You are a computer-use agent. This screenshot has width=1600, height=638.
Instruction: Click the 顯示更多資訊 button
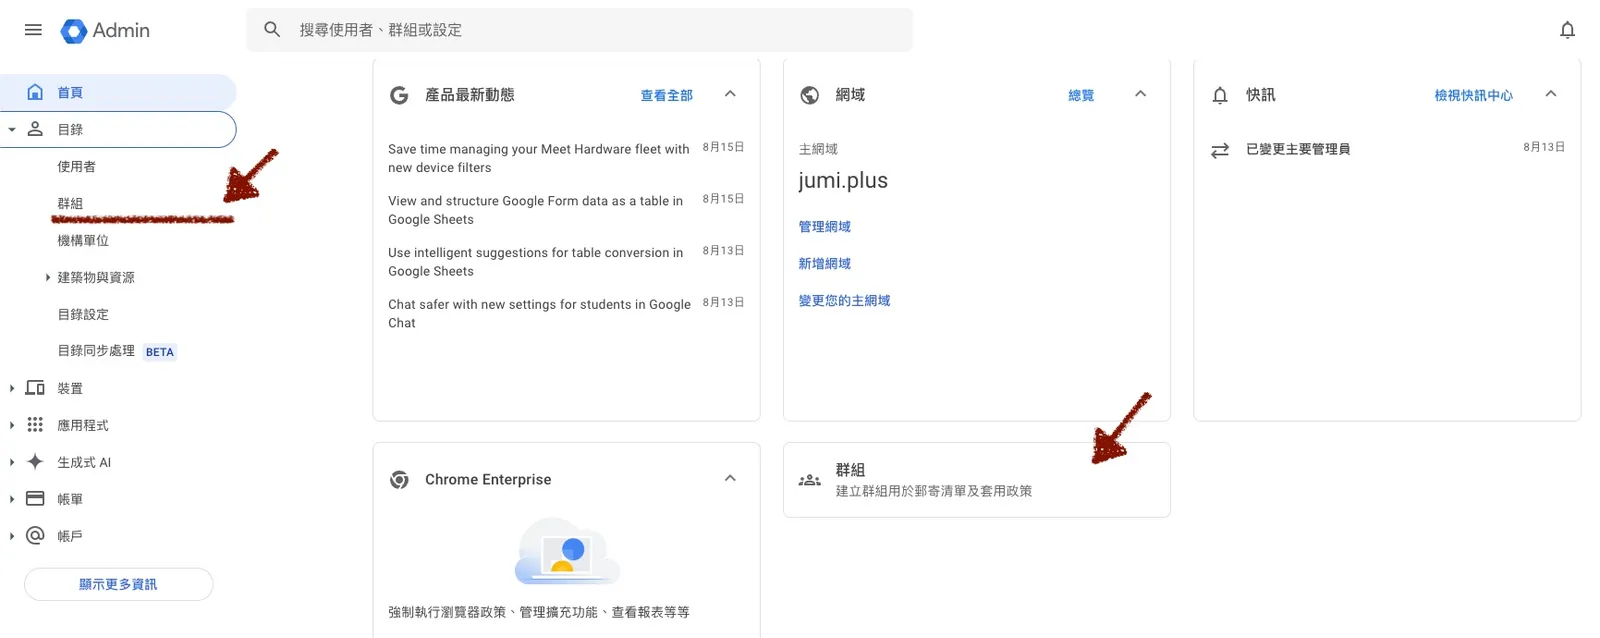[x=118, y=584]
